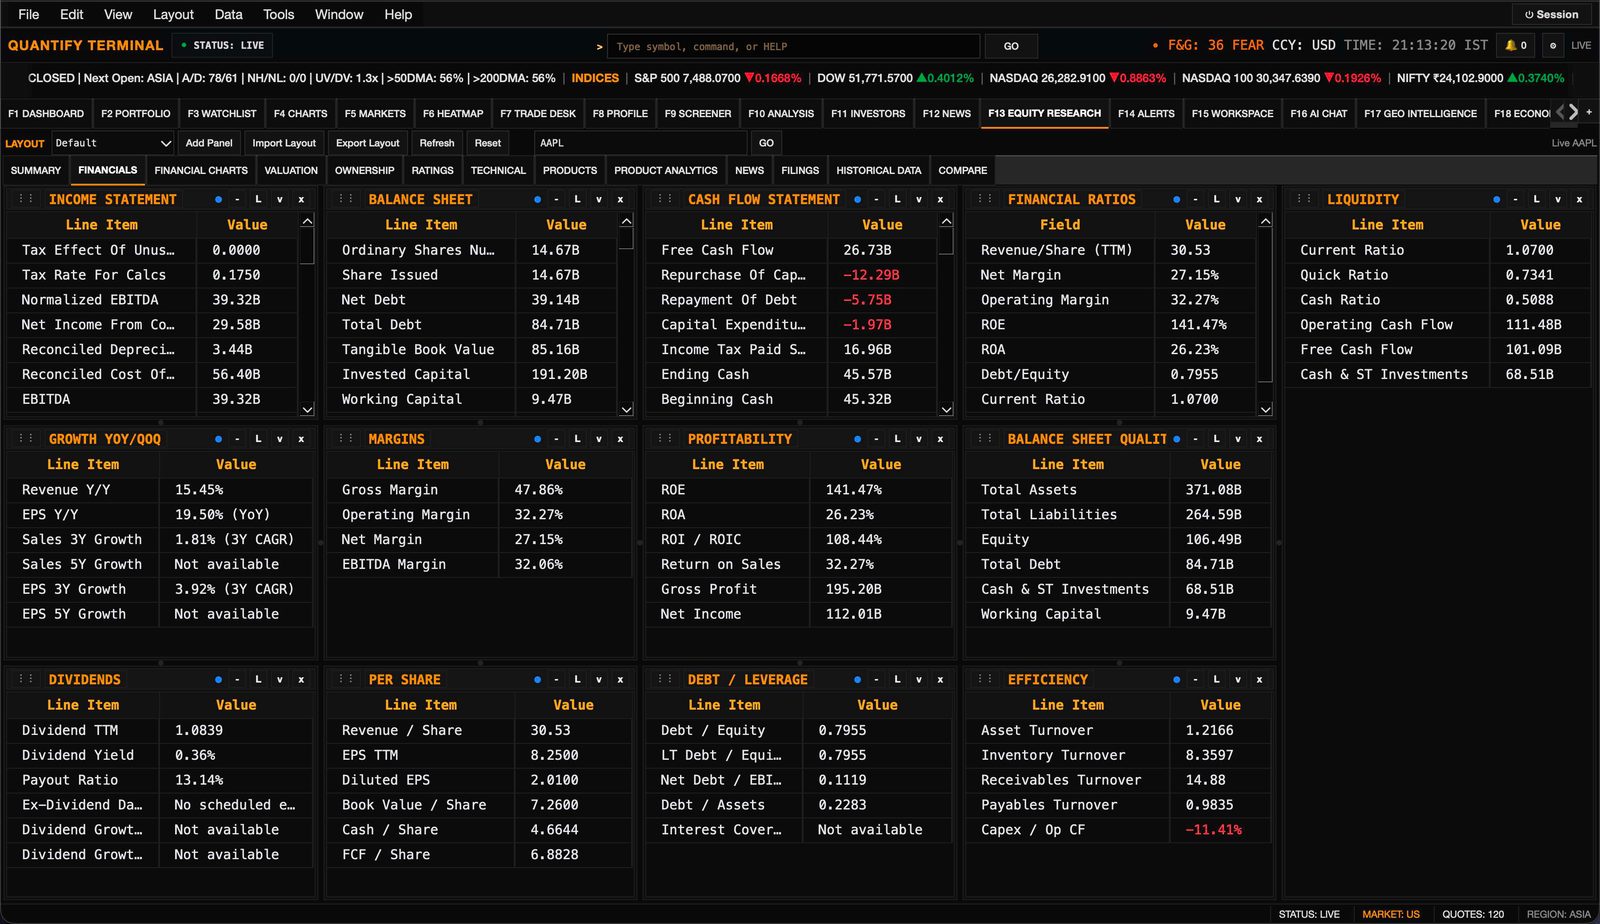Screen dimensions: 1600x924
Task: Collapse Liquidity panel with v arrow
Action: pos(1558,199)
